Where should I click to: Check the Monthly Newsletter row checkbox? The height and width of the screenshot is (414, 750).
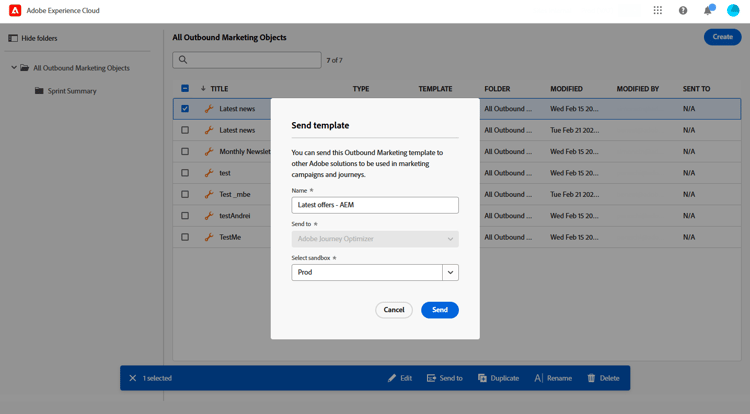pyautogui.click(x=185, y=152)
